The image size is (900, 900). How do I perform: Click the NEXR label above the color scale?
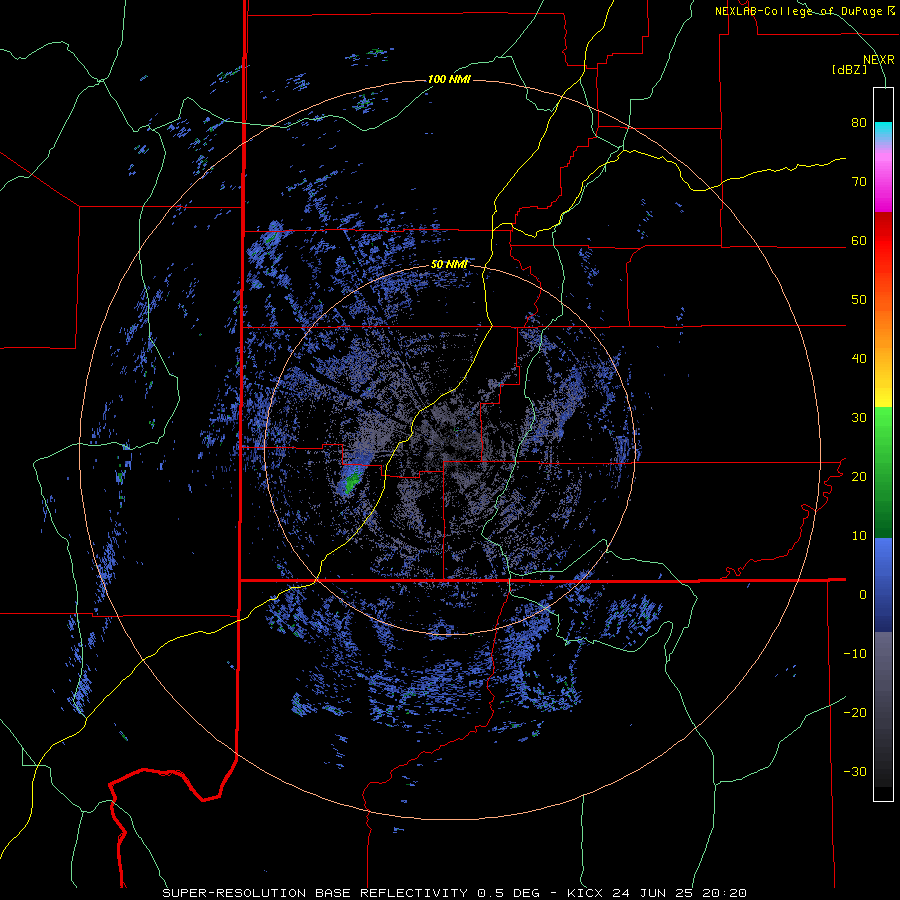pyautogui.click(x=879, y=60)
